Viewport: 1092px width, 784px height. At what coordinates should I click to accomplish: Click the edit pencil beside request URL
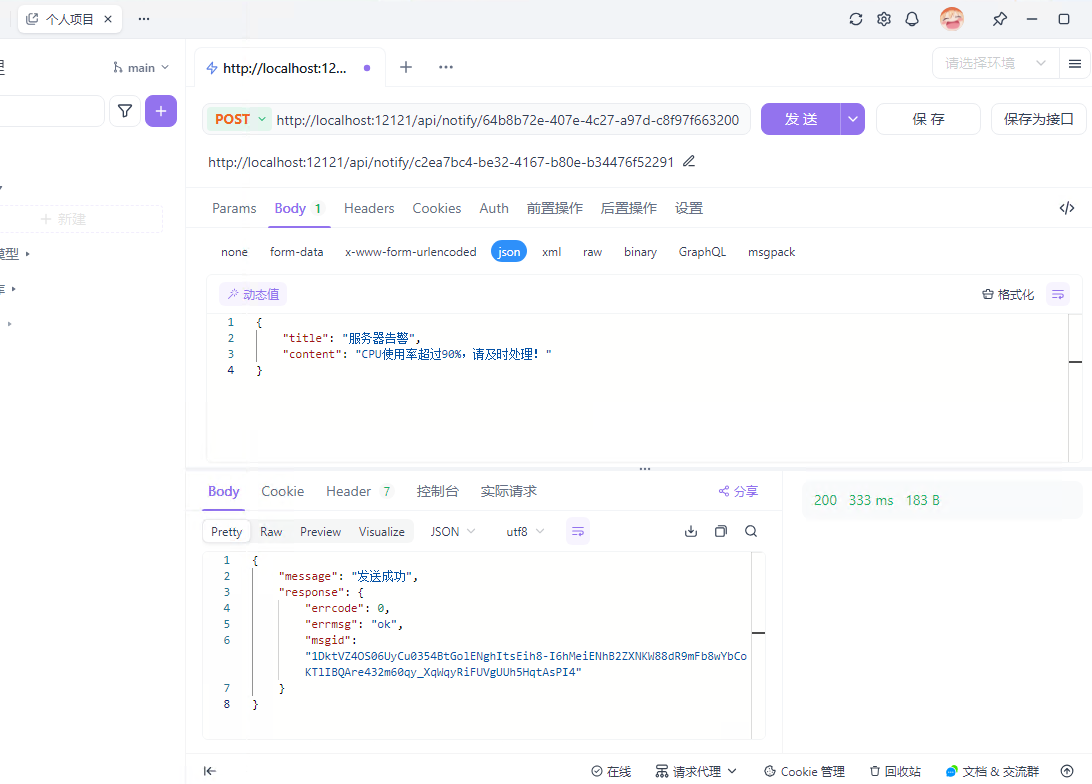tap(689, 161)
